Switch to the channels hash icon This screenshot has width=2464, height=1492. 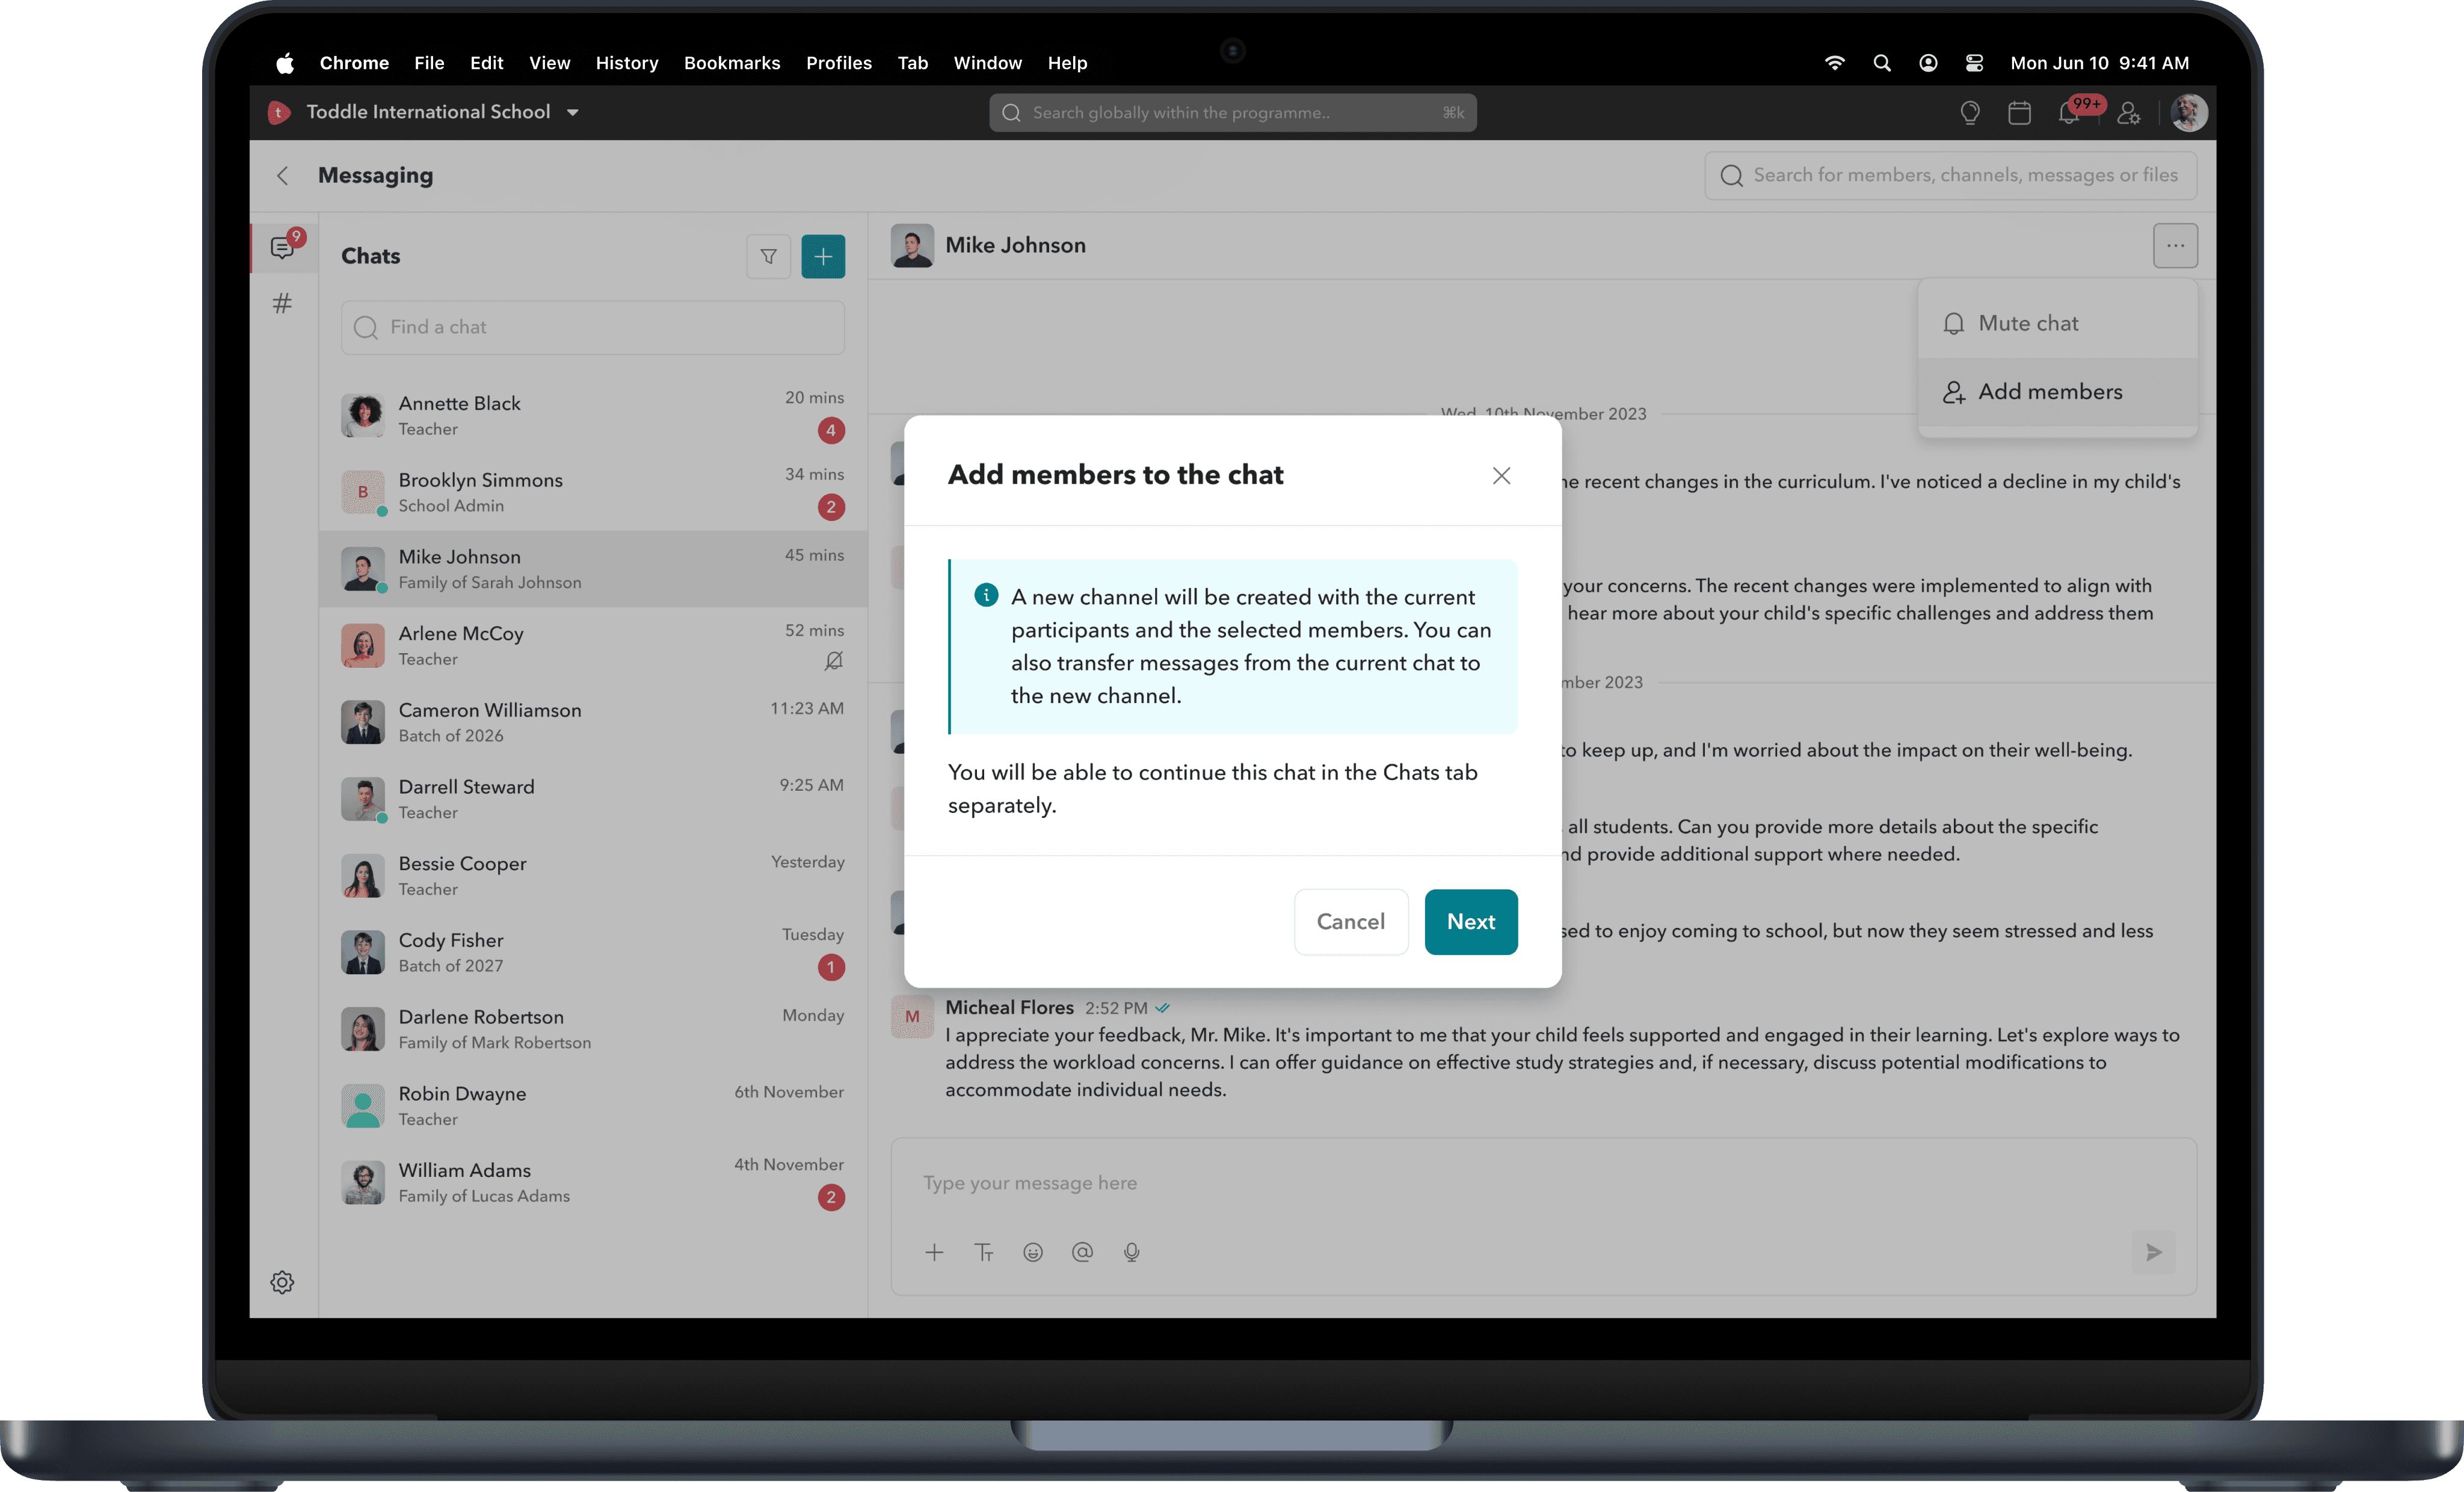(282, 303)
